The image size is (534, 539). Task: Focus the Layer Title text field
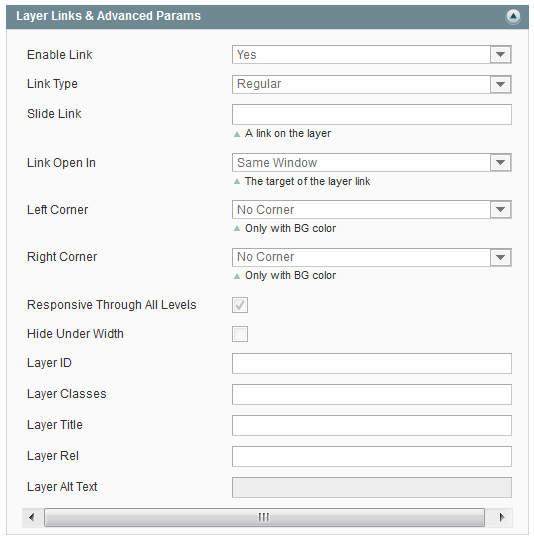(x=372, y=425)
